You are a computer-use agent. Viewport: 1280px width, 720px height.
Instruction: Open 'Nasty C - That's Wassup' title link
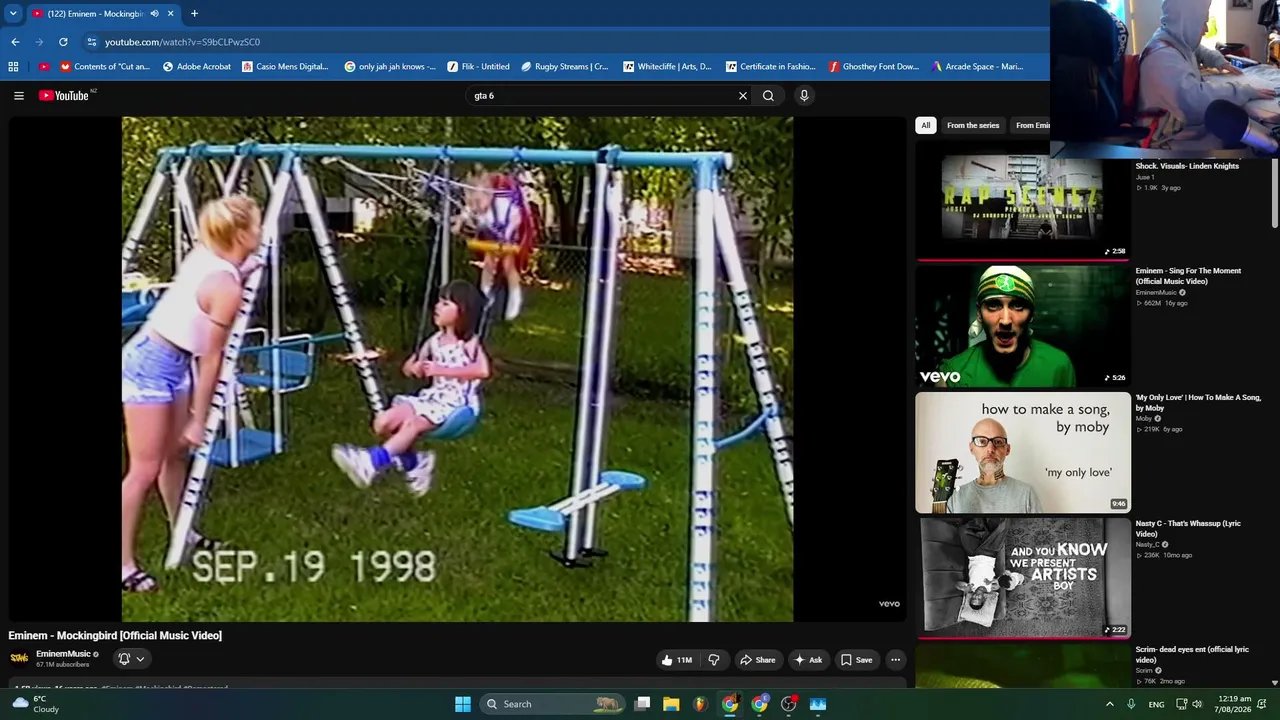click(1188, 529)
